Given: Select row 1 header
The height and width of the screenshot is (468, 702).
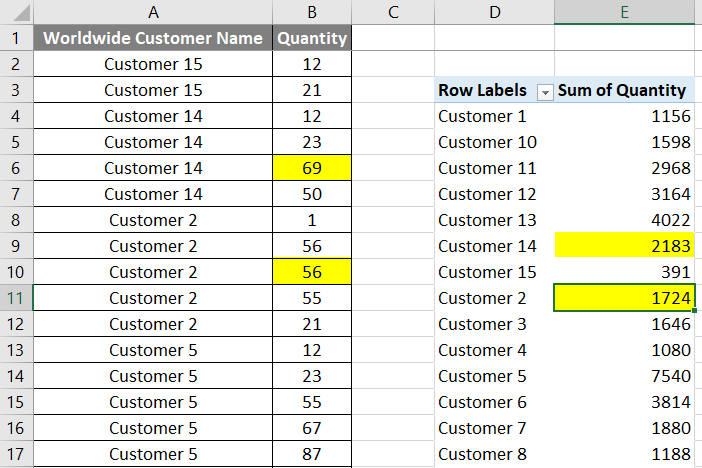Looking at the screenshot, I should pos(16,38).
